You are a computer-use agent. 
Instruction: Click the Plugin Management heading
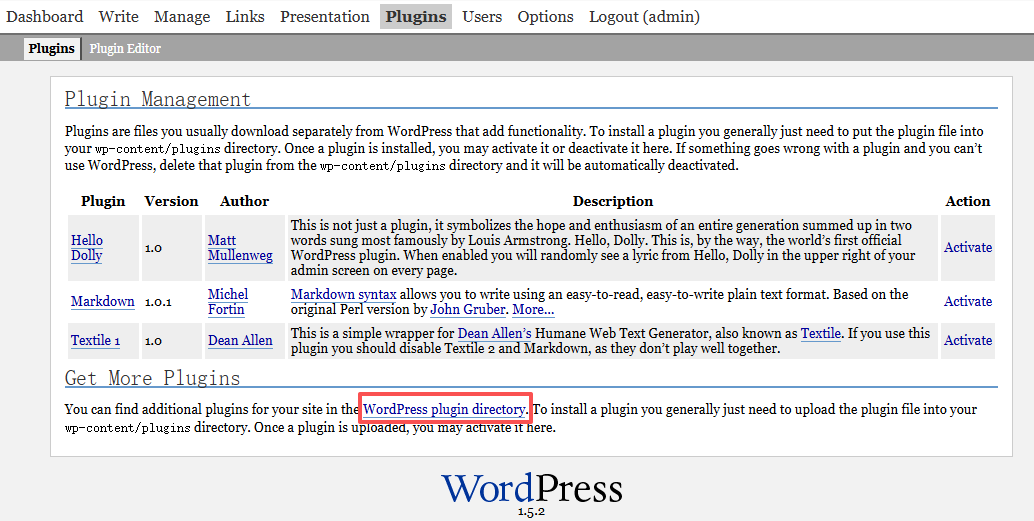click(x=158, y=99)
